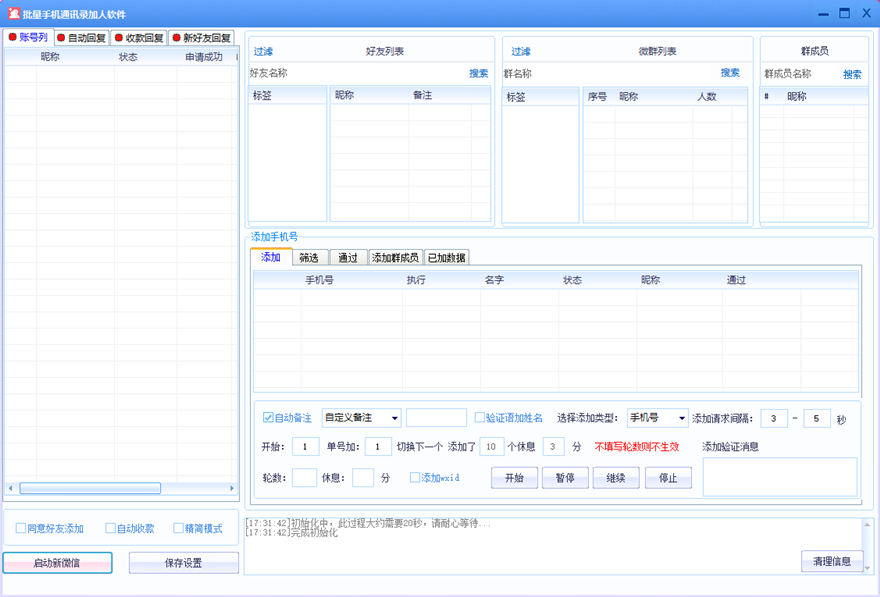Enable the 精简模式 checkbox
This screenshot has height=597, width=880.
pyautogui.click(x=178, y=528)
